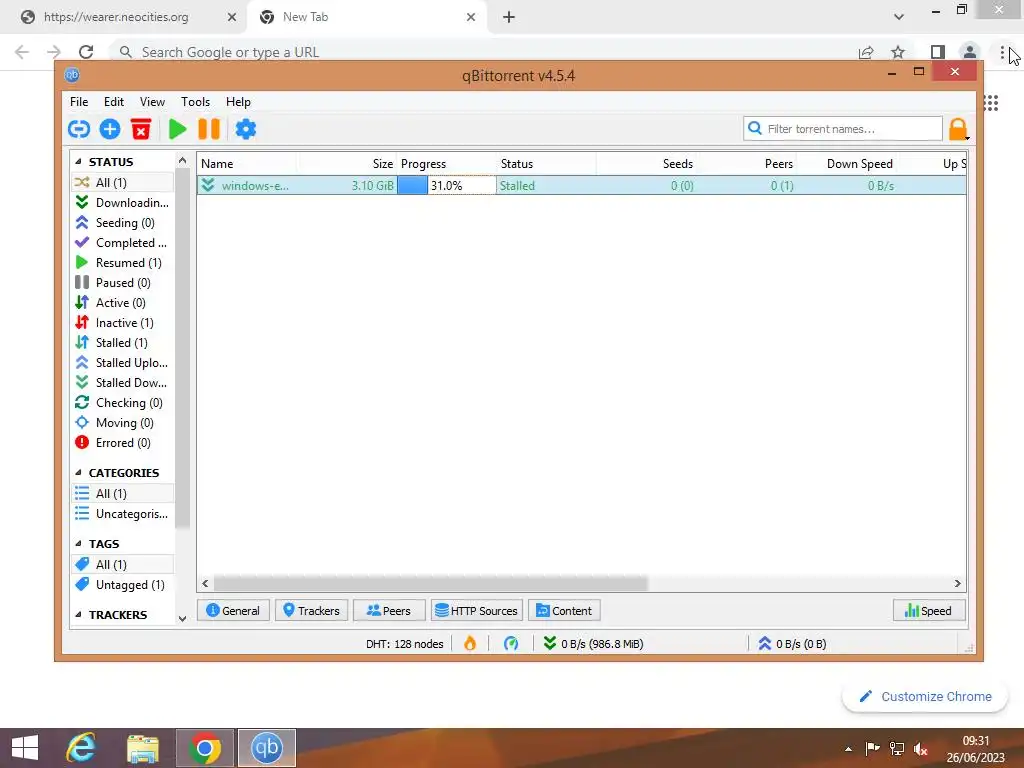The height and width of the screenshot is (768, 1024).
Task: Open the Tools menu
Action: [x=195, y=102]
